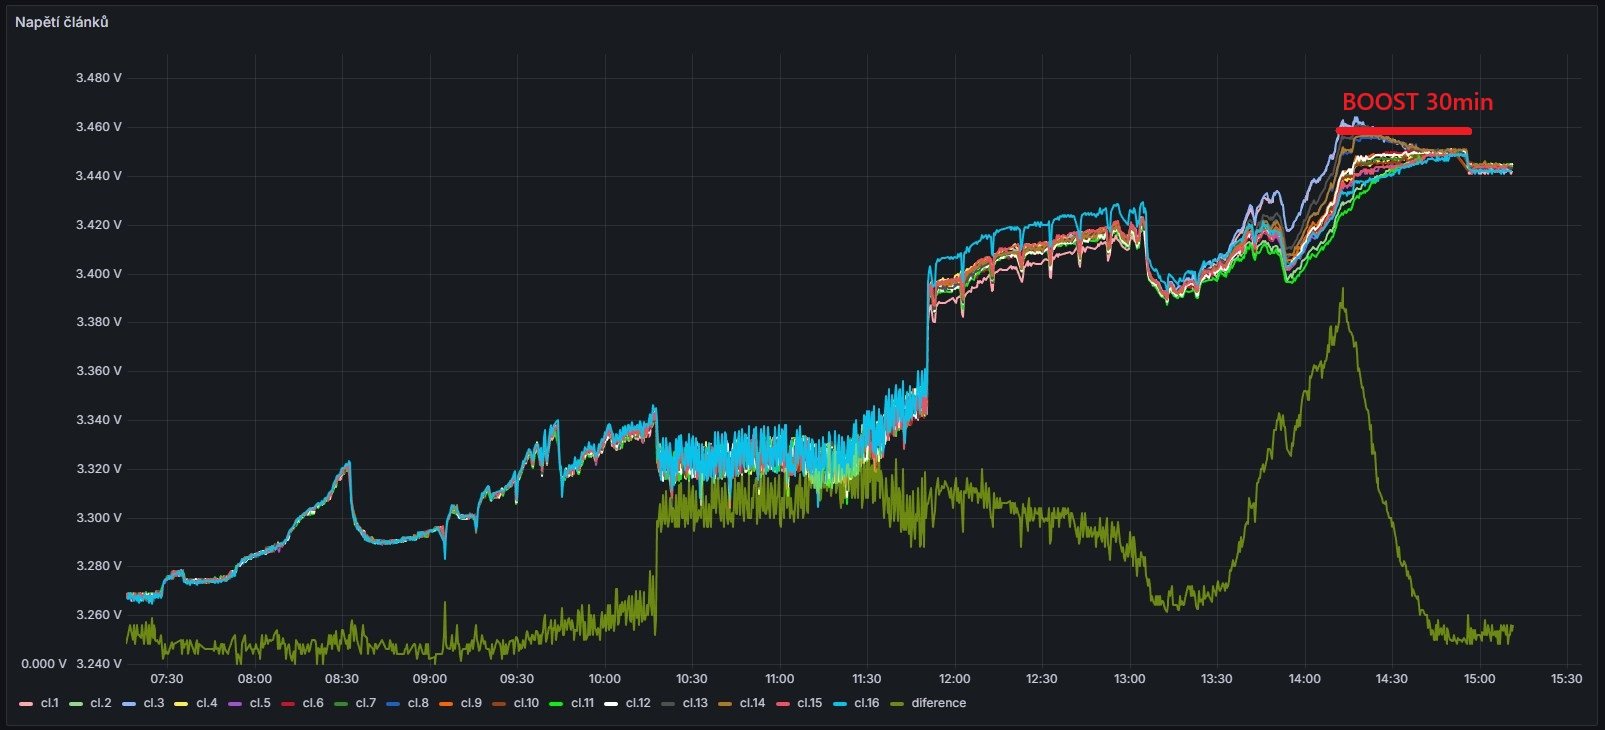Click the 12:00 time axis label
This screenshot has height=730, width=1605.
coord(954,679)
